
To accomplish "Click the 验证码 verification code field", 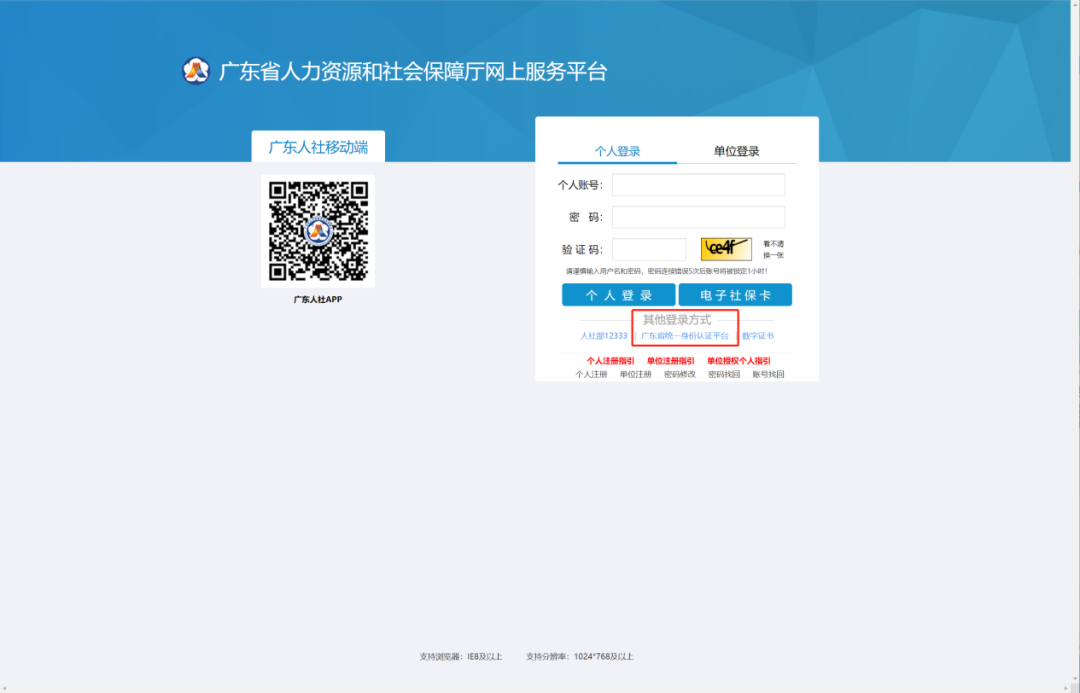I will coord(649,249).
